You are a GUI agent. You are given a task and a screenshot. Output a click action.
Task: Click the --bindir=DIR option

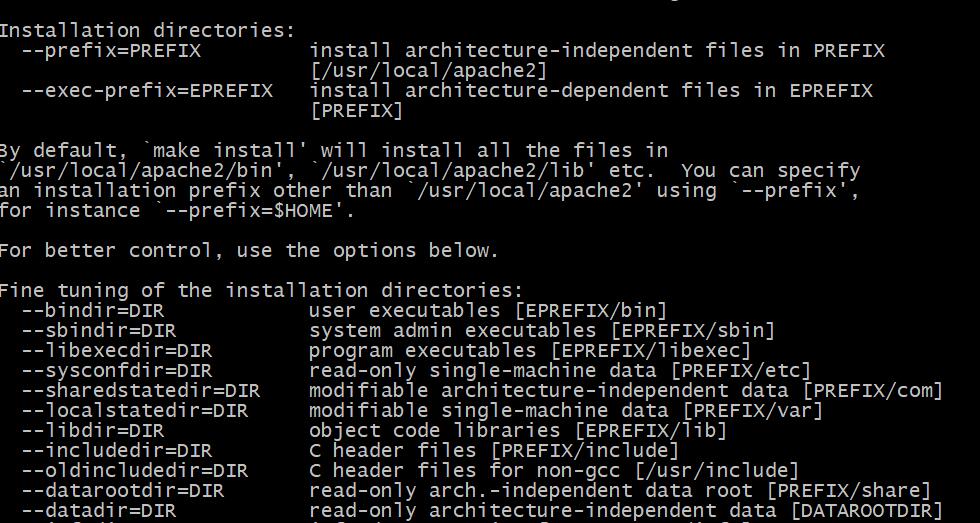pos(94,311)
